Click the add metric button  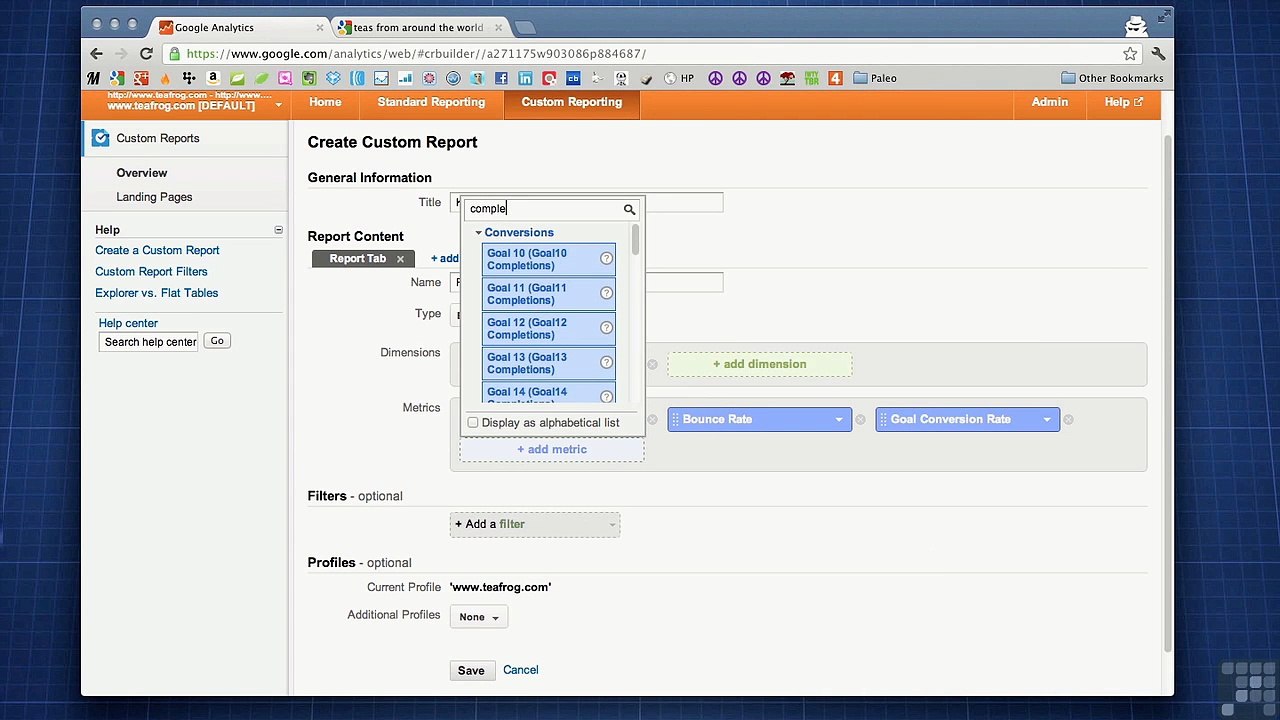pyautogui.click(x=552, y=450)
